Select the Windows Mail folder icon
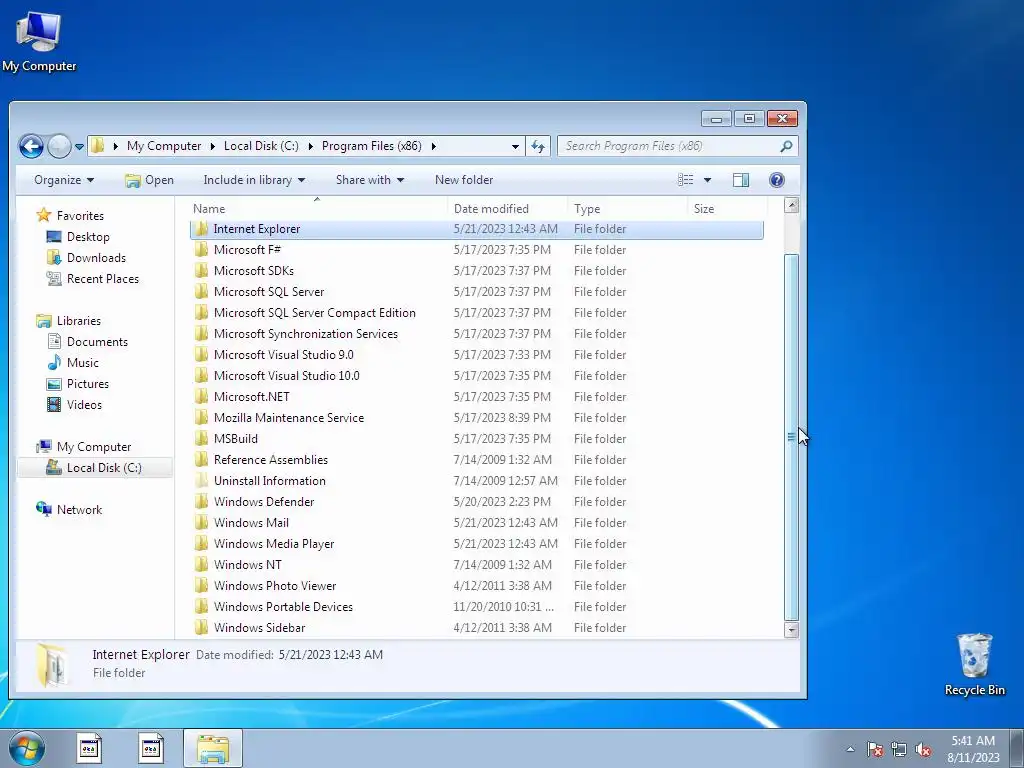 click(202, 523)
